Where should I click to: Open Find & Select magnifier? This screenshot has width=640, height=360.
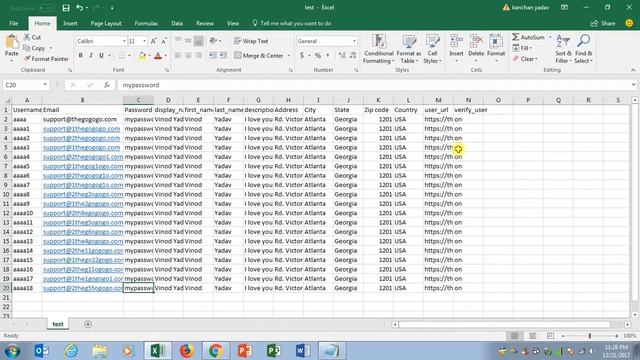(583, 49)
